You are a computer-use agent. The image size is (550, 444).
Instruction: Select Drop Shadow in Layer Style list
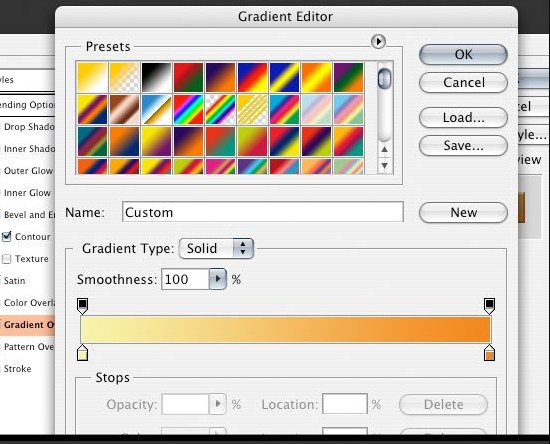pos(29,127)
